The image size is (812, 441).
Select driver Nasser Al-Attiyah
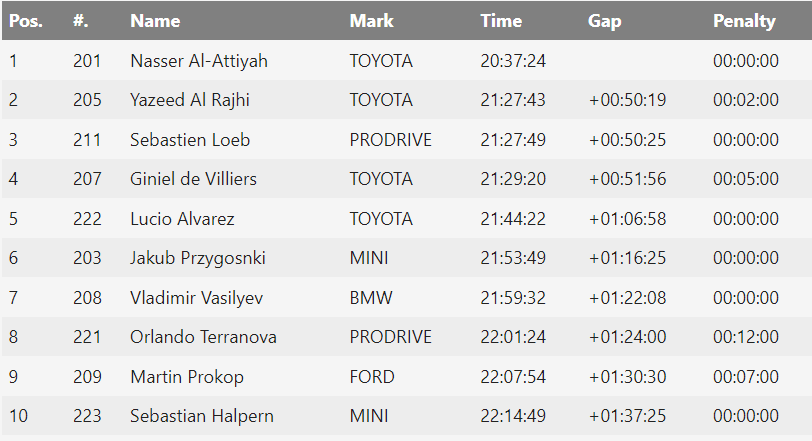click(199, 61)
